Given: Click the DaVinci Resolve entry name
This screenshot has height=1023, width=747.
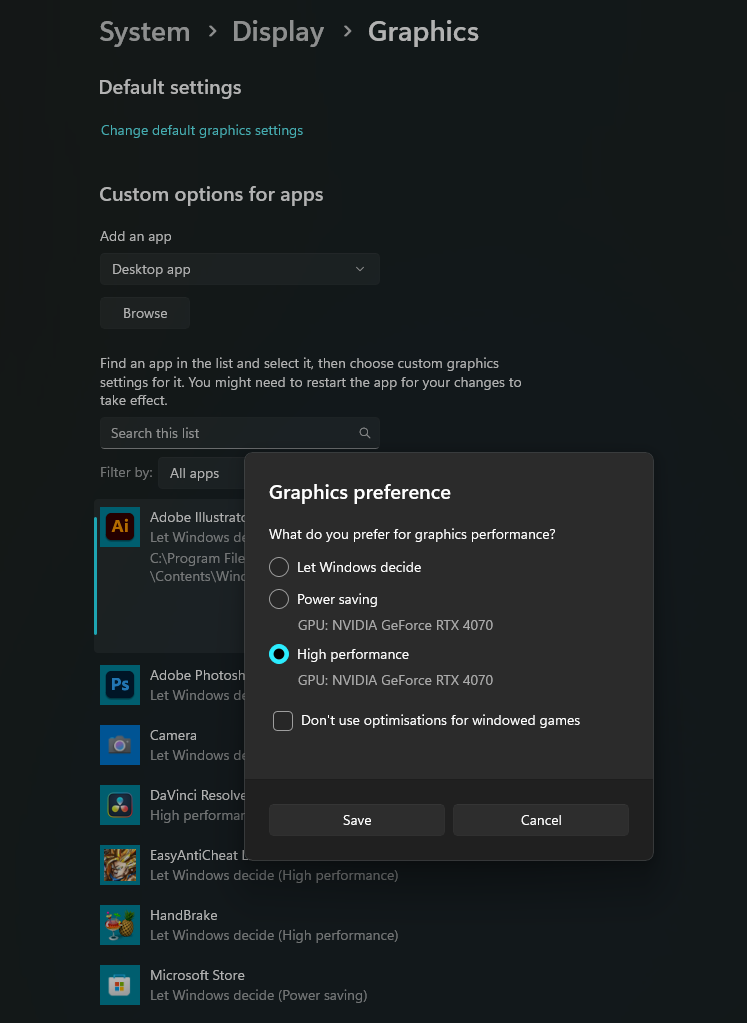Looking at the screenshot, I should coord(197,795).
